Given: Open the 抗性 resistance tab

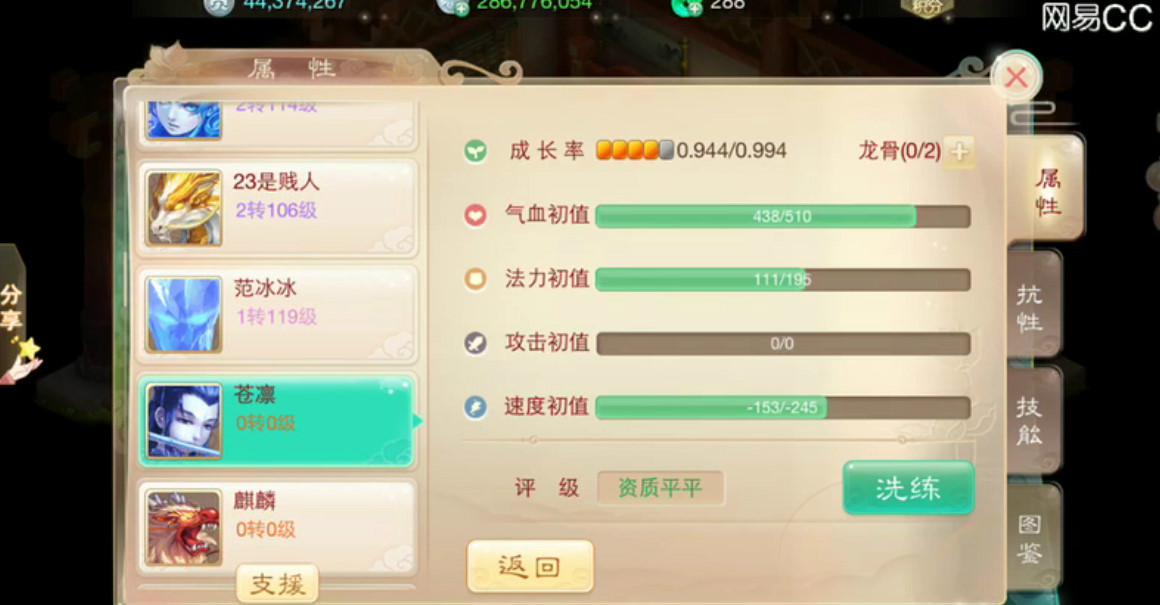Looking at the screenshot, I should coord(1033,306).
